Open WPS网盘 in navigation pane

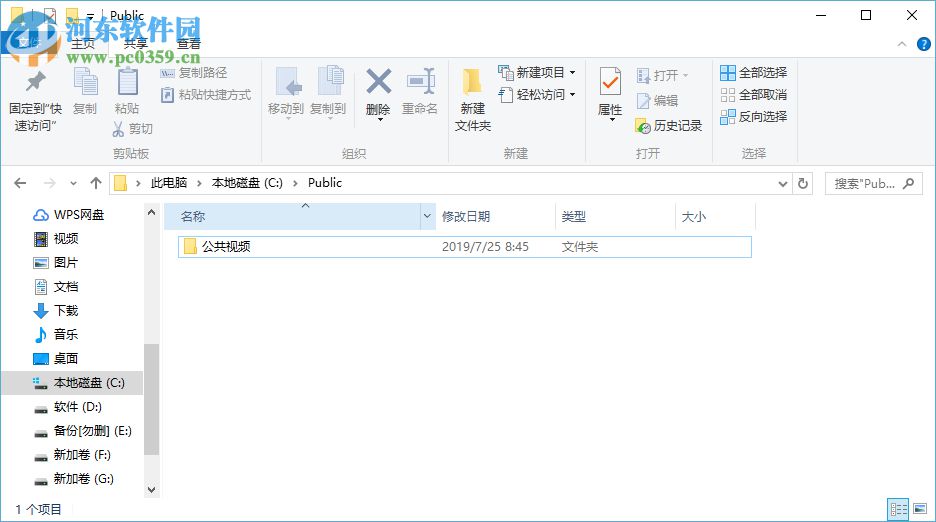68,215
